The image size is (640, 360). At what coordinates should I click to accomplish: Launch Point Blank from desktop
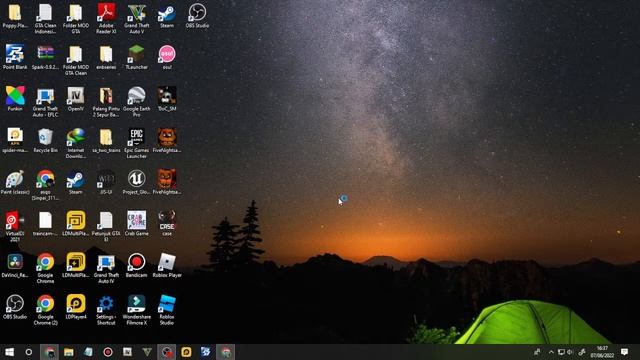pyautogui.click(x=15, y=57)
